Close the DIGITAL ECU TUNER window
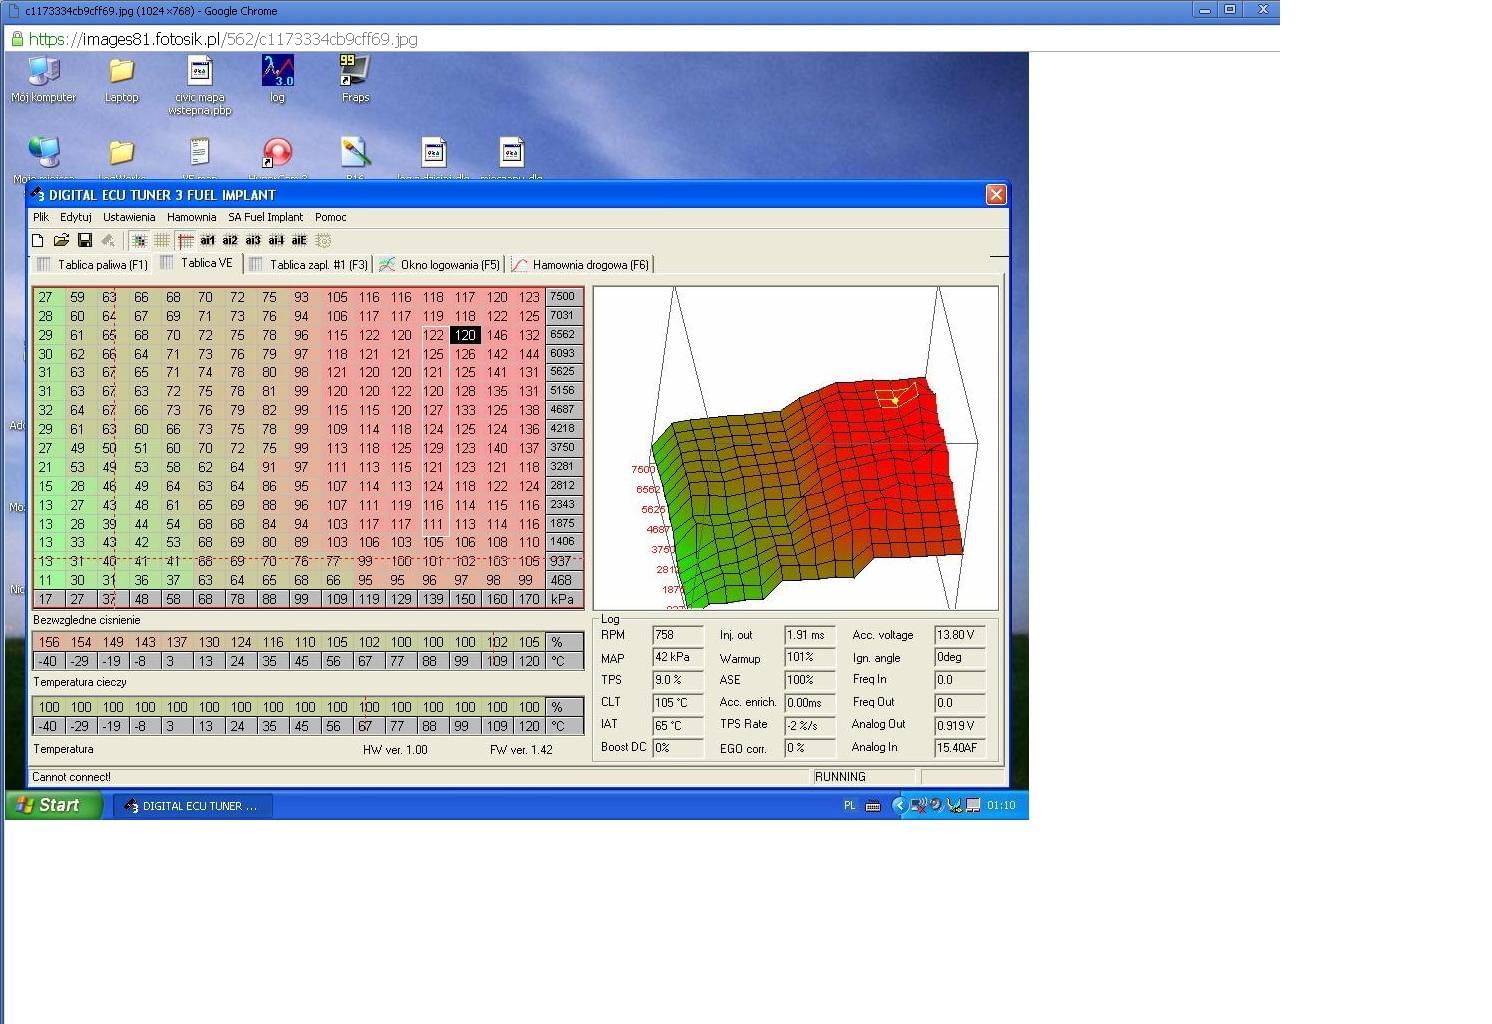The width and height of the screenshot is (1492, 1024). coord(996,195)
